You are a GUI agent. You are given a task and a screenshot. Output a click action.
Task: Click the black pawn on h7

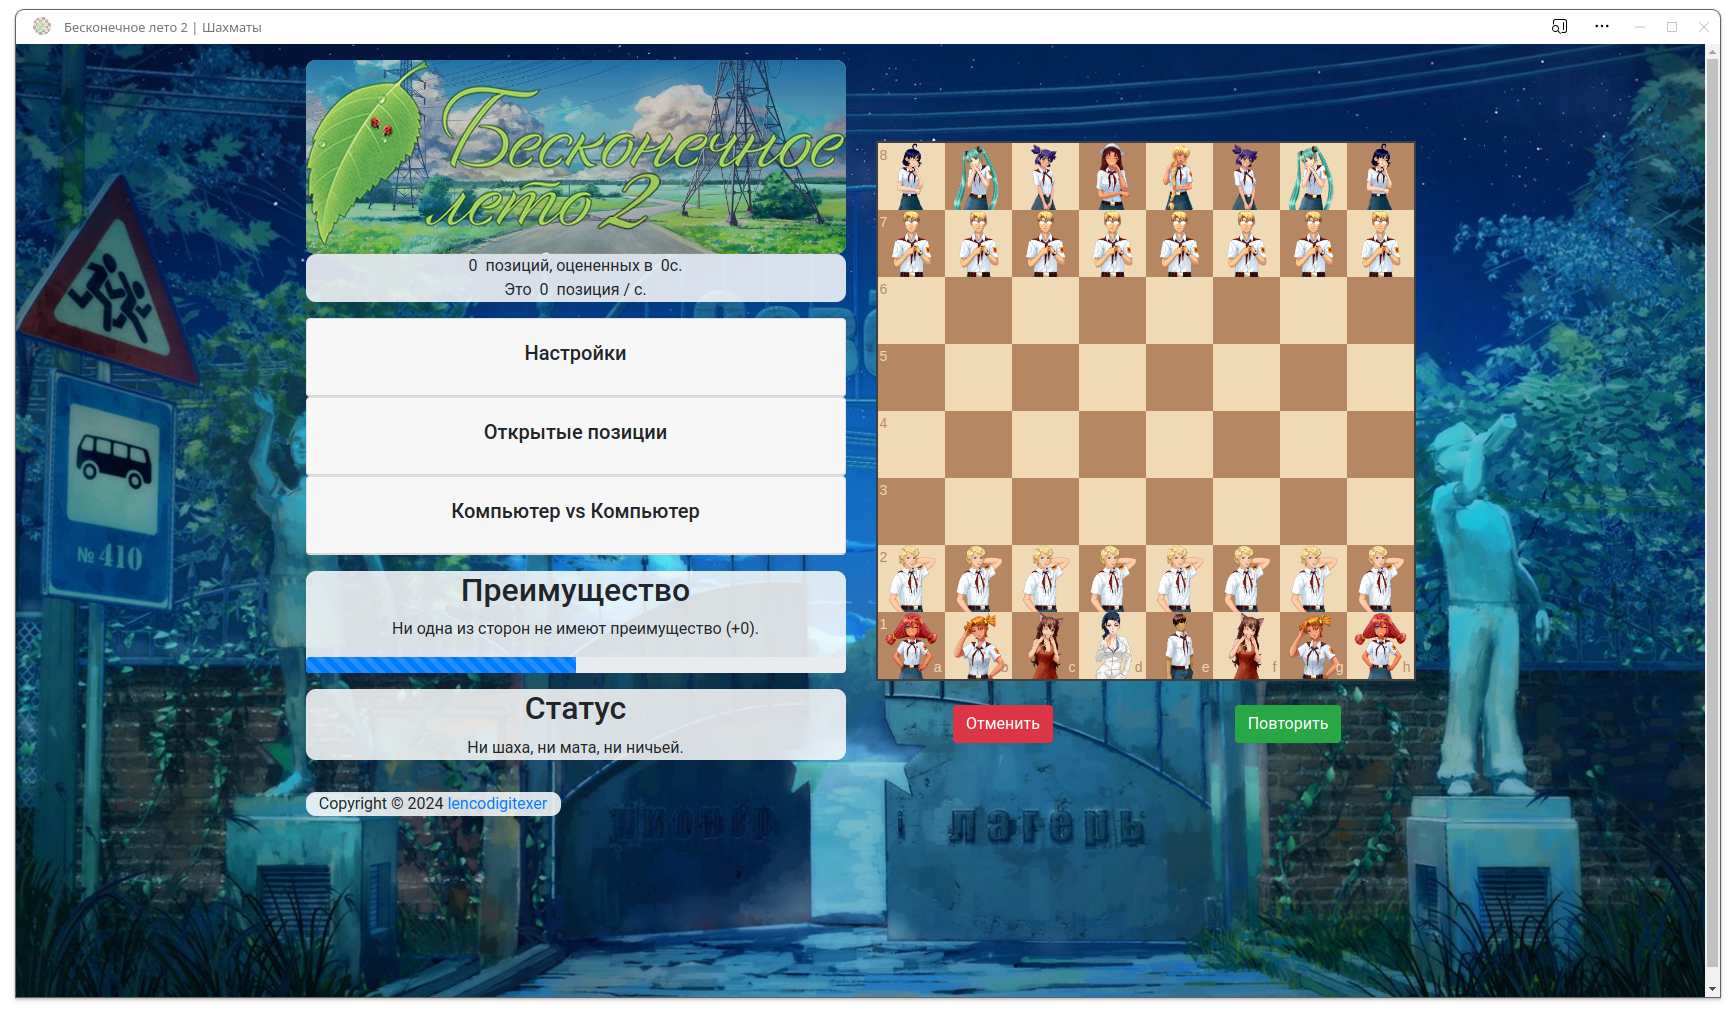[1380, 243]
